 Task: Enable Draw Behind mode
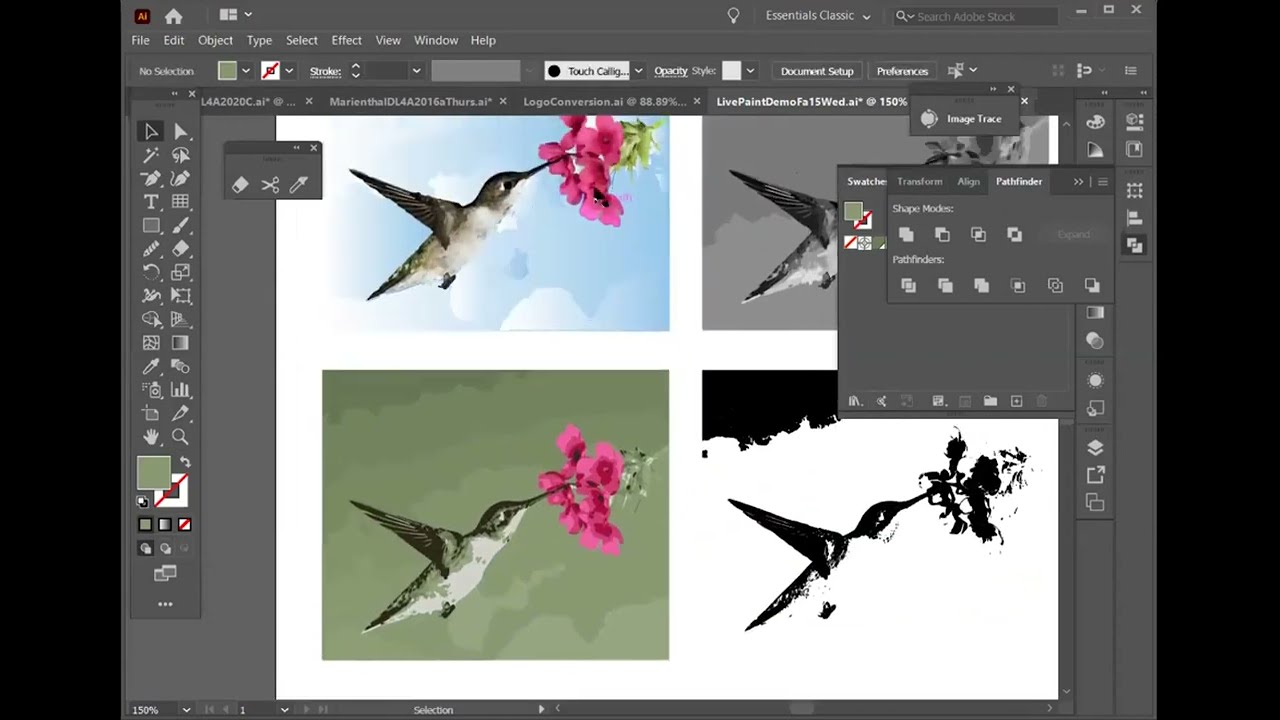coord(165,548)
